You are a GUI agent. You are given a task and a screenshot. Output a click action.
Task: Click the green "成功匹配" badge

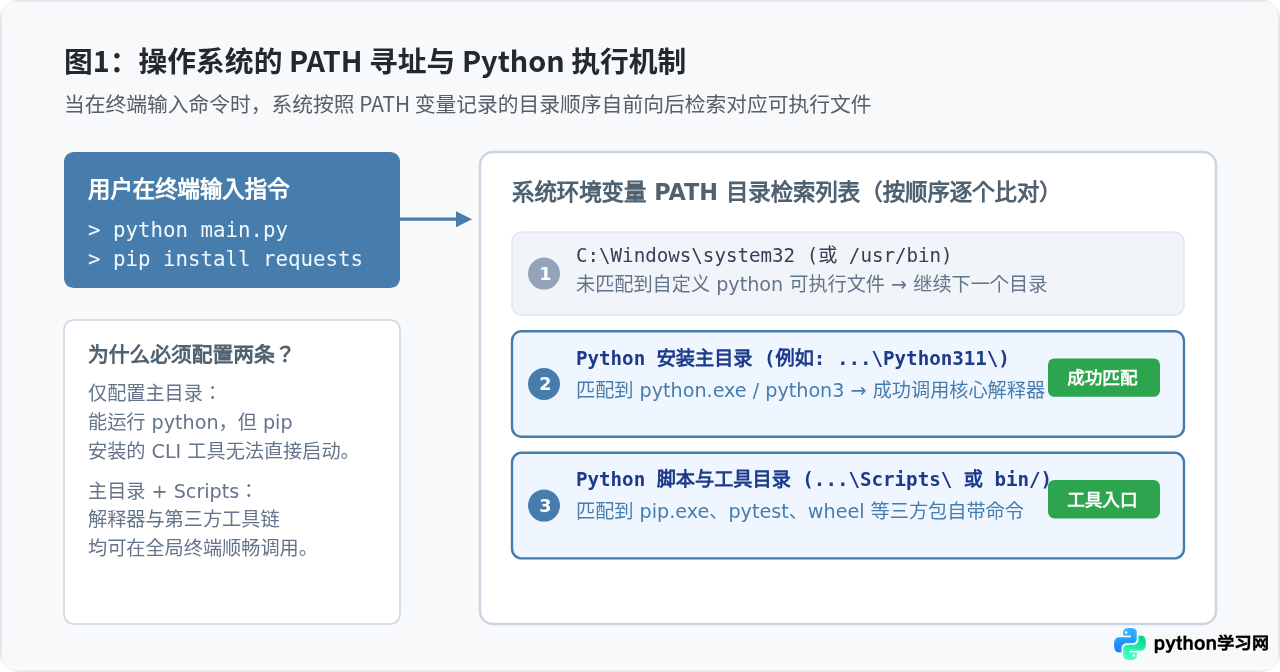click(1104, 378)
